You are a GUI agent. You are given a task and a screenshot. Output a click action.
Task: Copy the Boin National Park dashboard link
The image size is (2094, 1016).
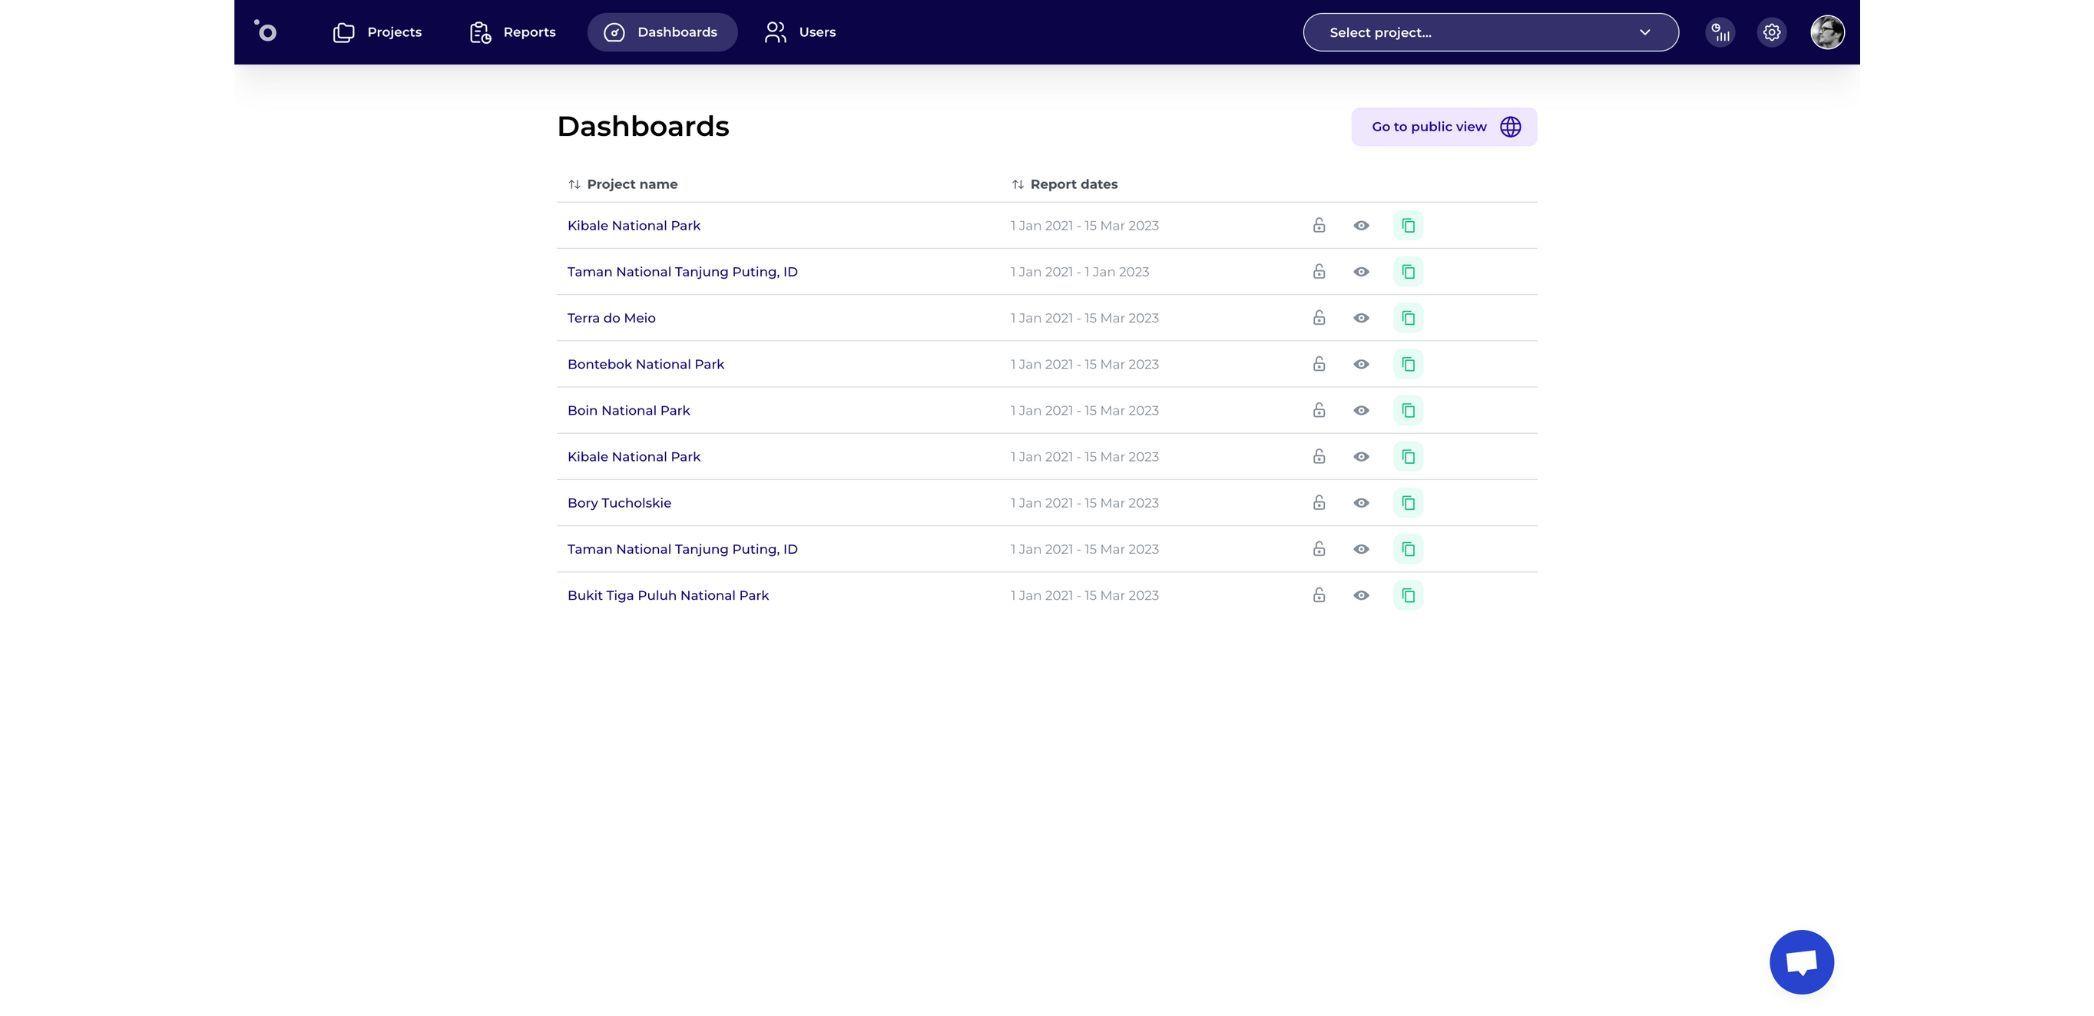tap(1408, 410)
